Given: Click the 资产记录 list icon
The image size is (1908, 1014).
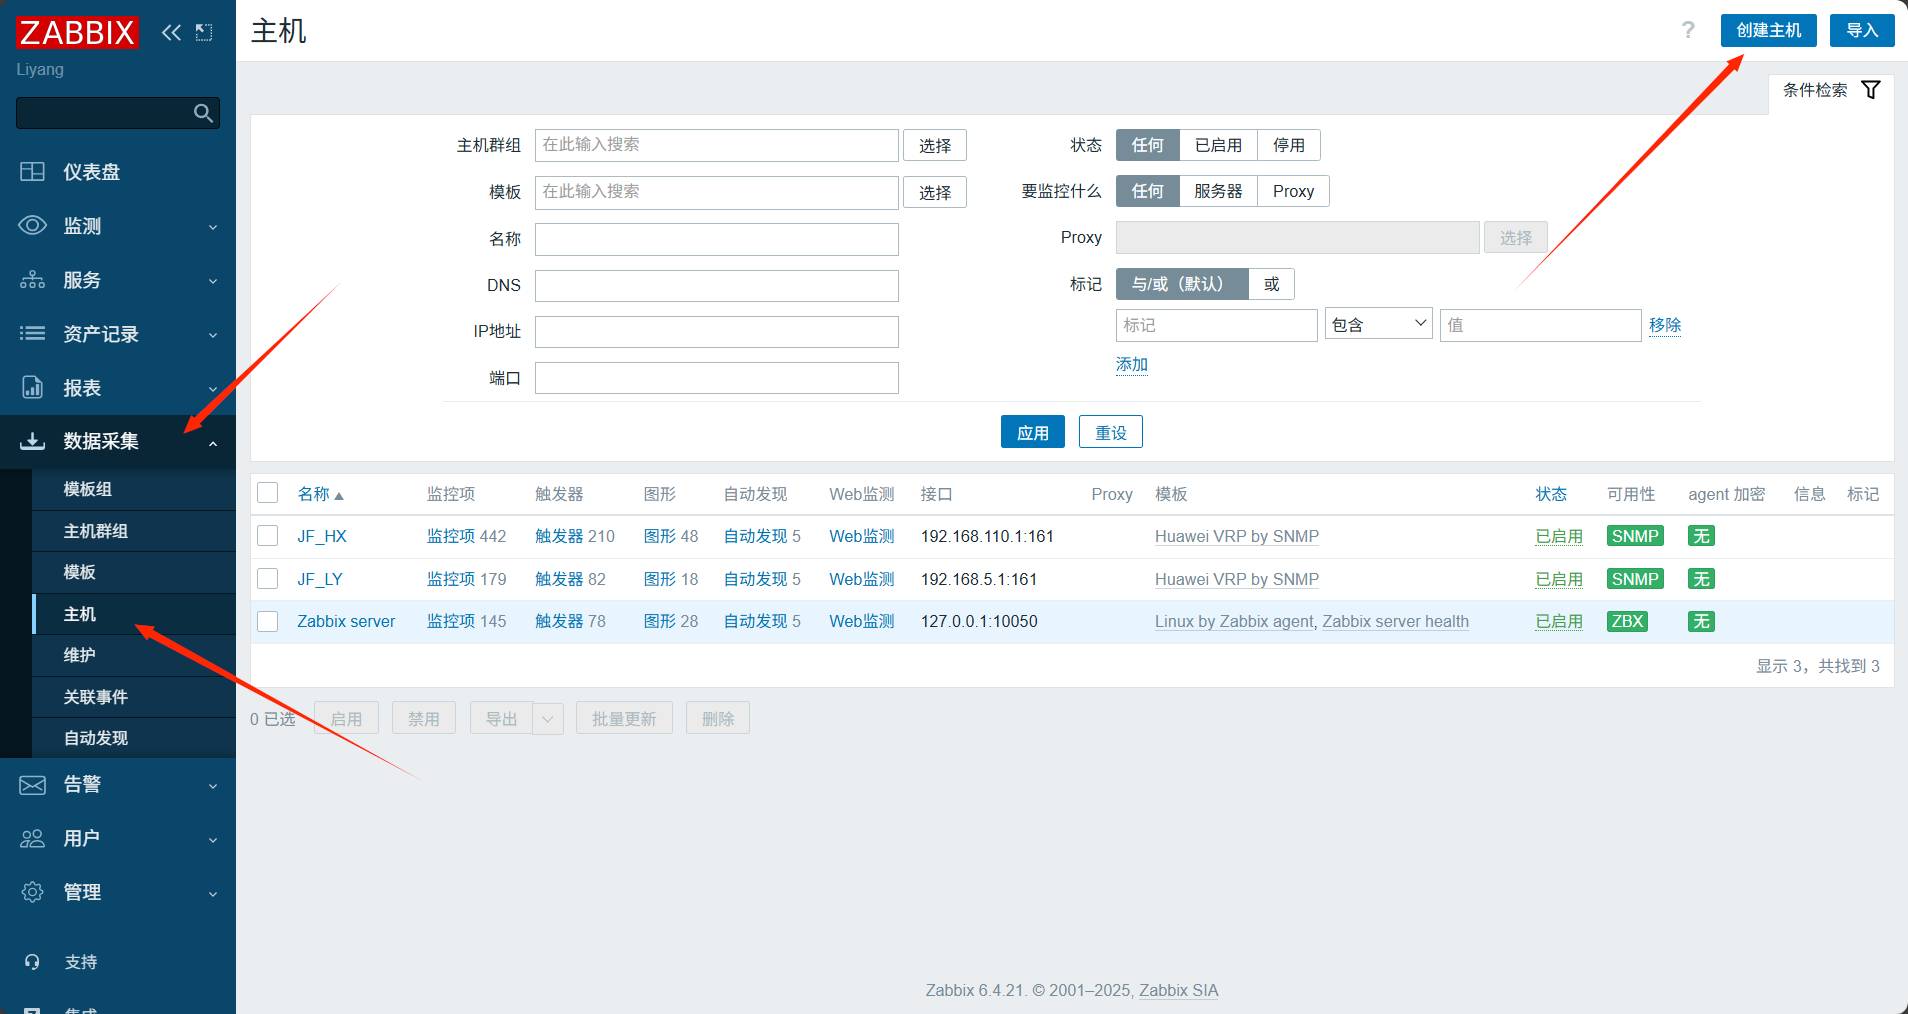Looking at the screenshot, I should click(32, 334).
